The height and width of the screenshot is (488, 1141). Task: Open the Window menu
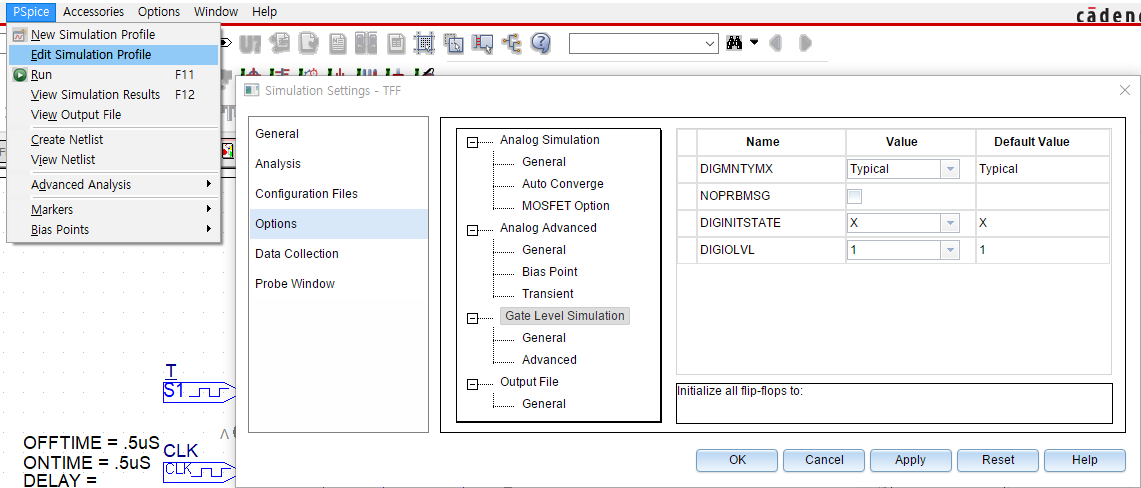(x=216, y=12)
